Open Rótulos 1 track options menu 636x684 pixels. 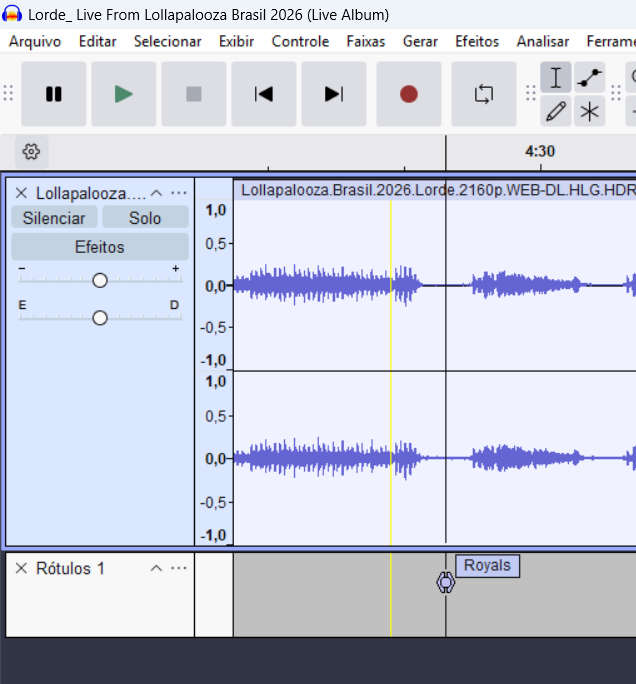[179, 568]
